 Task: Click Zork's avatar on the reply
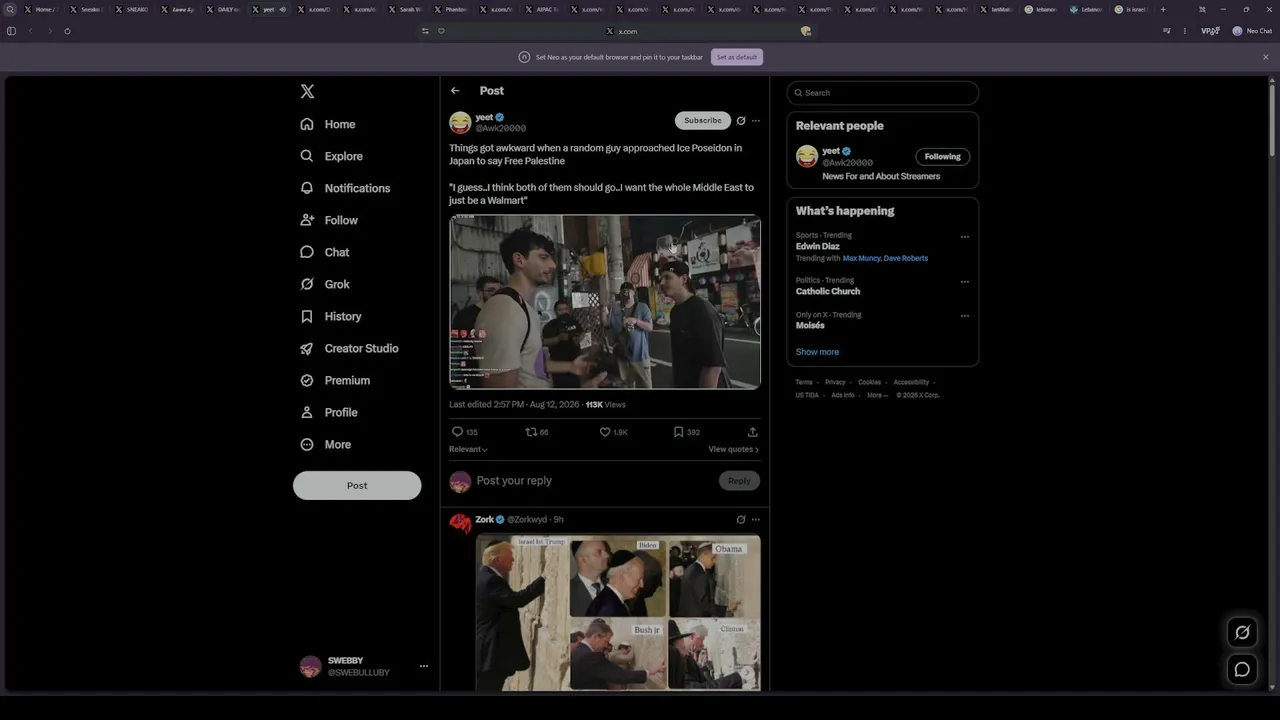[460, 524]
